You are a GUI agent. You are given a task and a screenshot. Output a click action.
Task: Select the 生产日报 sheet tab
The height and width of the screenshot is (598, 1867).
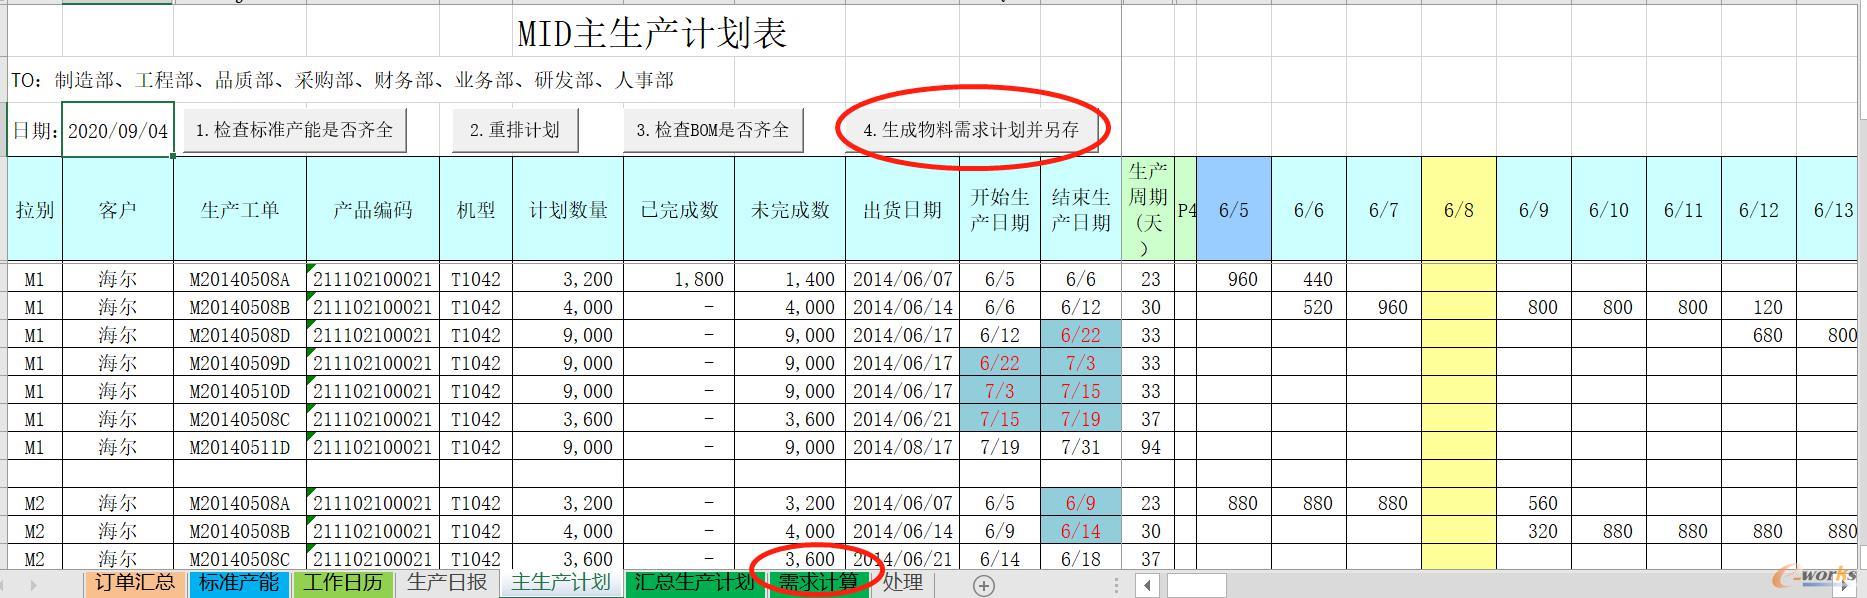click(x=447, y=583)
